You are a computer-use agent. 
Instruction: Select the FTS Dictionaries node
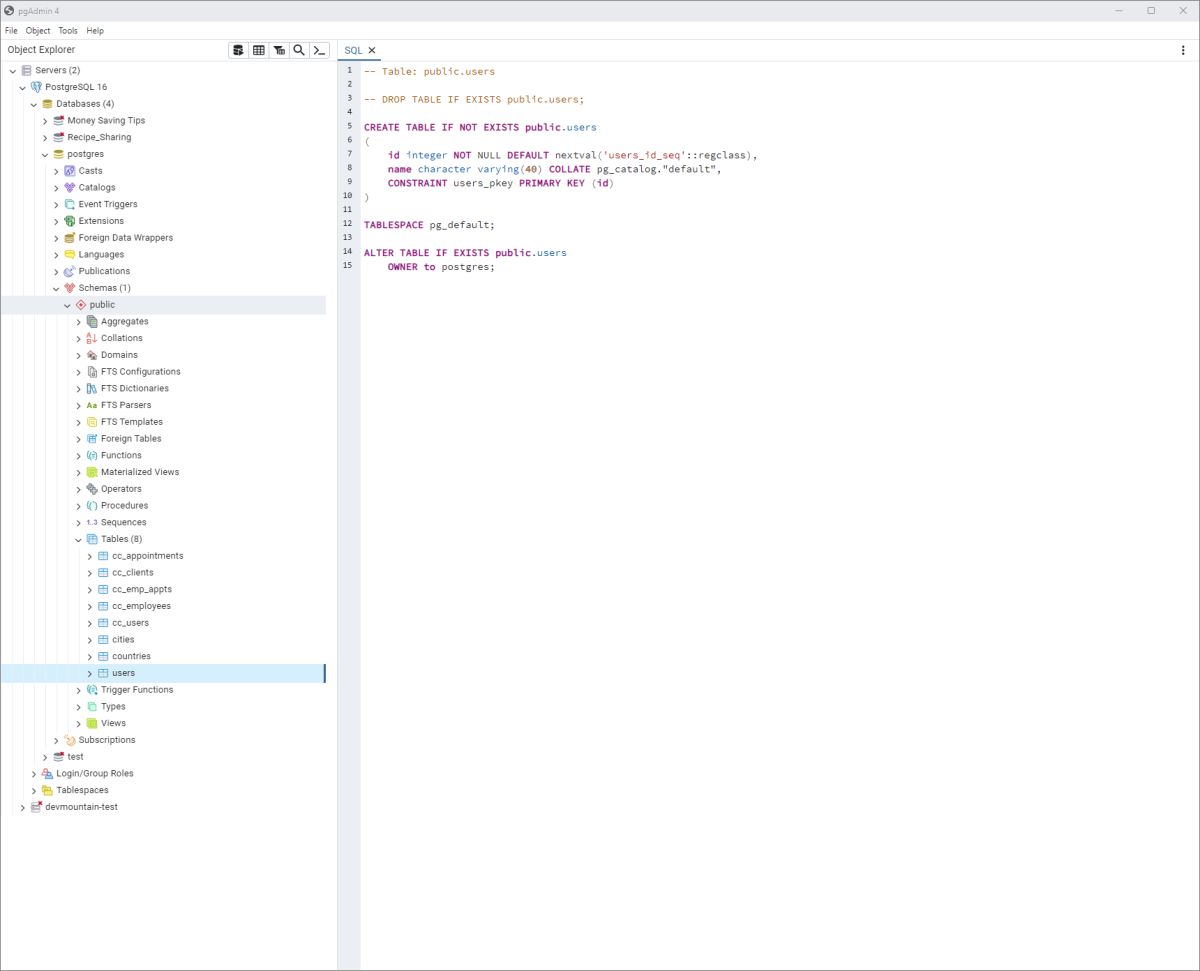click(135, 388)
